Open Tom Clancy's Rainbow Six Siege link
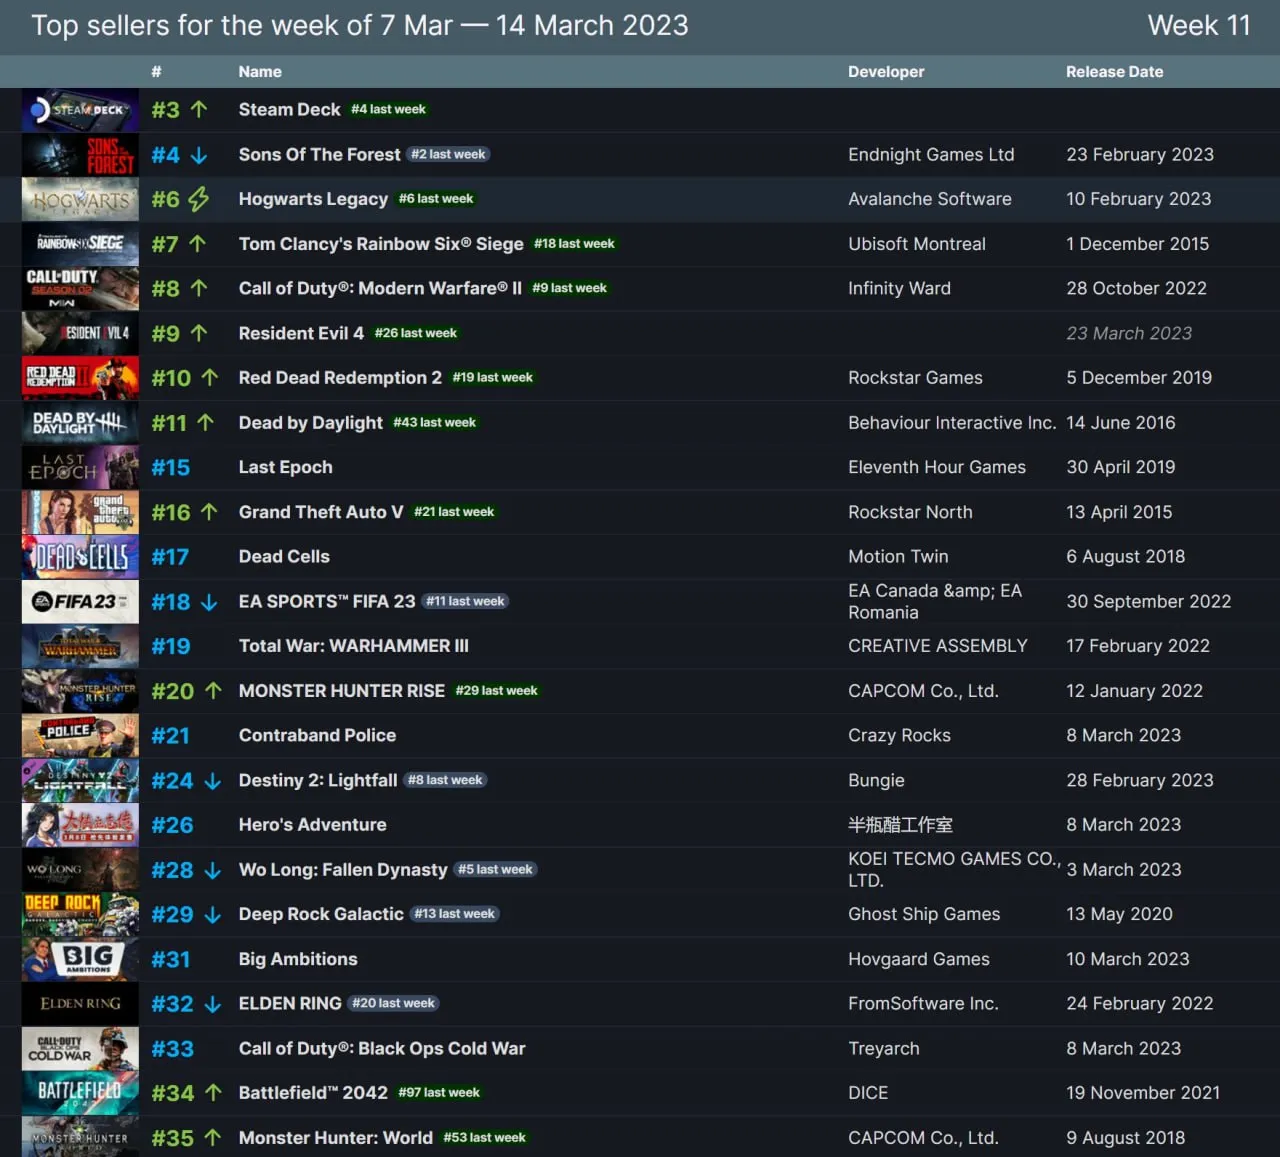Viewport: 1280px width, 1157px height. pos(381,243)
